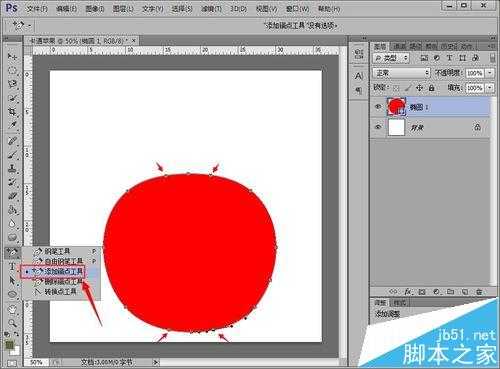The width and height of the screenshot is (500, 369).
Task: Create a new layer icon
Action: [x=465, y=292]
